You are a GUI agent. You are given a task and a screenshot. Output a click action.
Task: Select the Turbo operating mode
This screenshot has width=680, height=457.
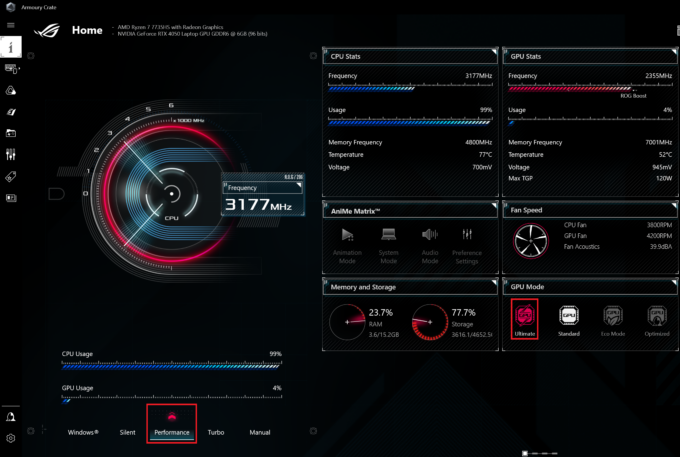216,433
